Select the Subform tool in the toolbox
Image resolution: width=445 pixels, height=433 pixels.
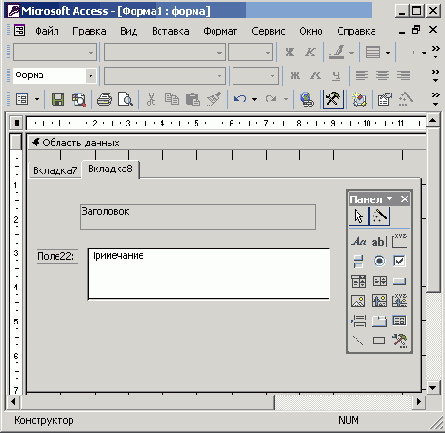click(x=399, y=321)
